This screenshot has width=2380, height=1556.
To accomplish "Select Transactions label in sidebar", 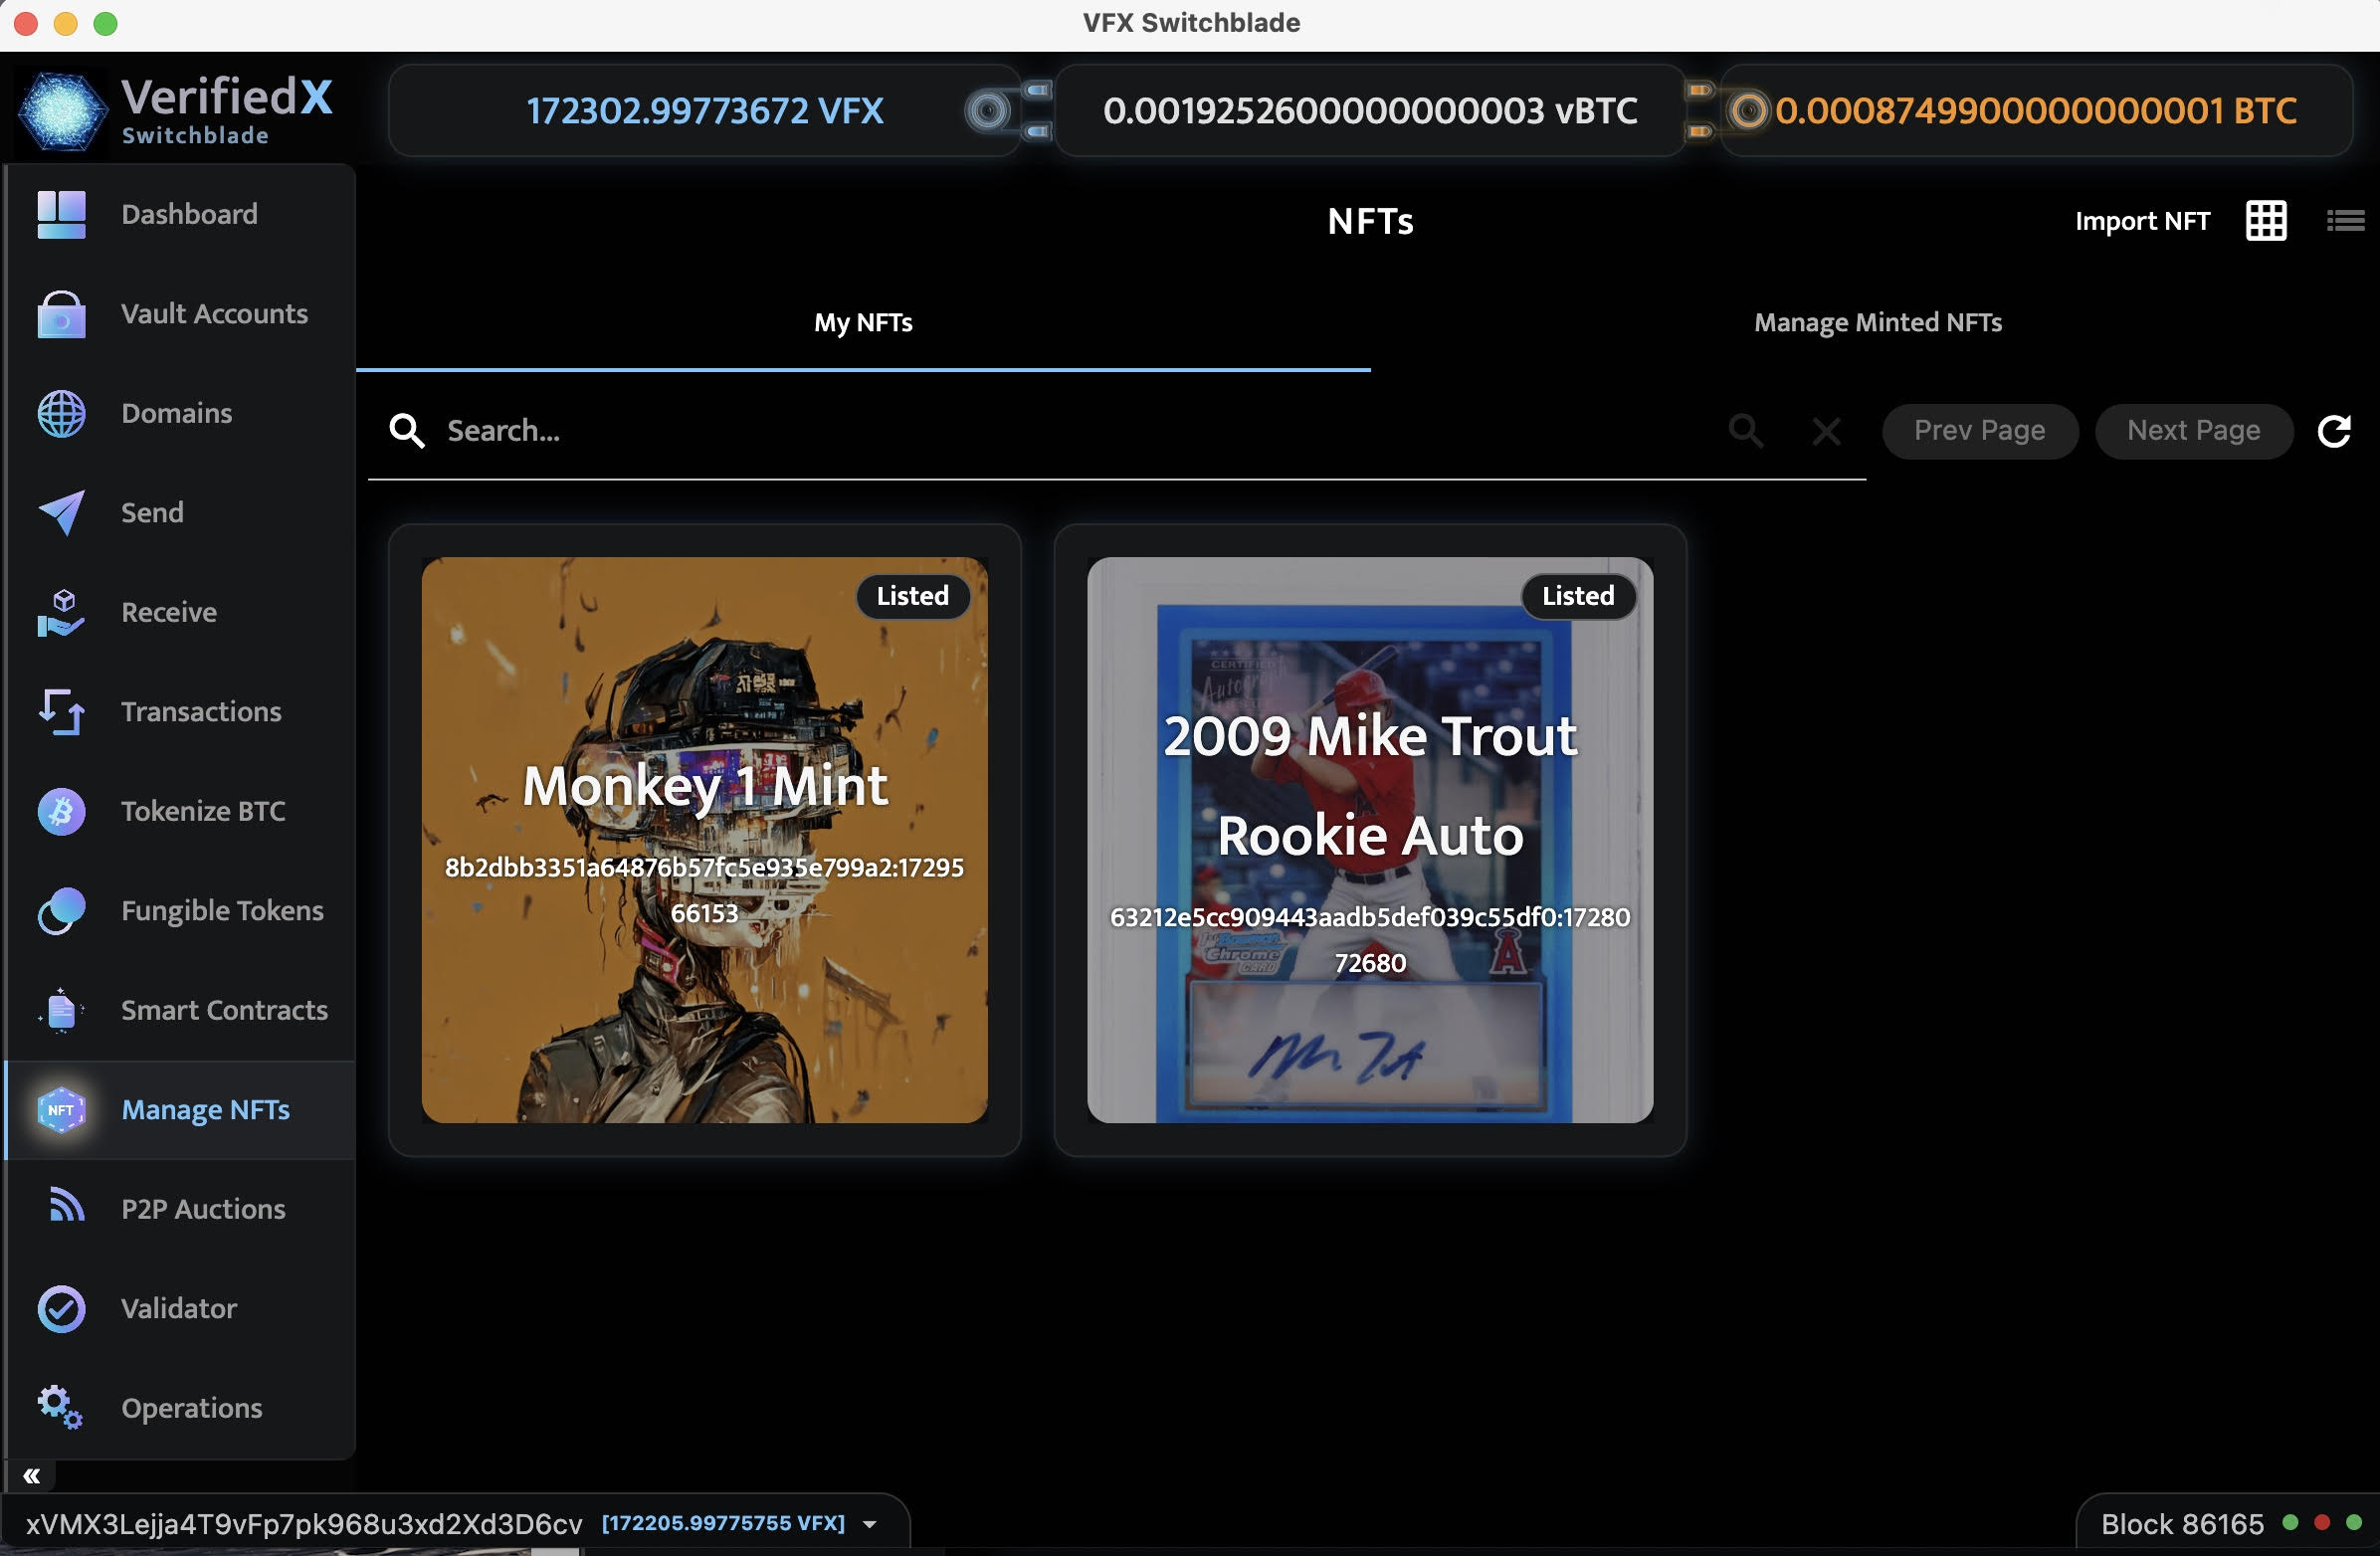I will tap(201, 712).
